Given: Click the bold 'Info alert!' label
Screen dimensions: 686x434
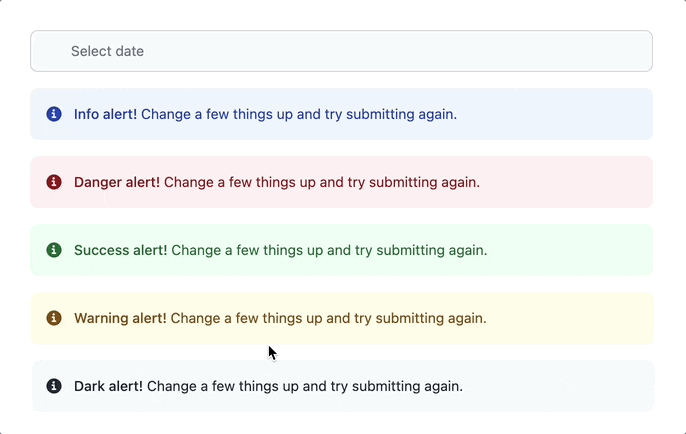Looking at the screenshot, I should (x=105, y=114).
